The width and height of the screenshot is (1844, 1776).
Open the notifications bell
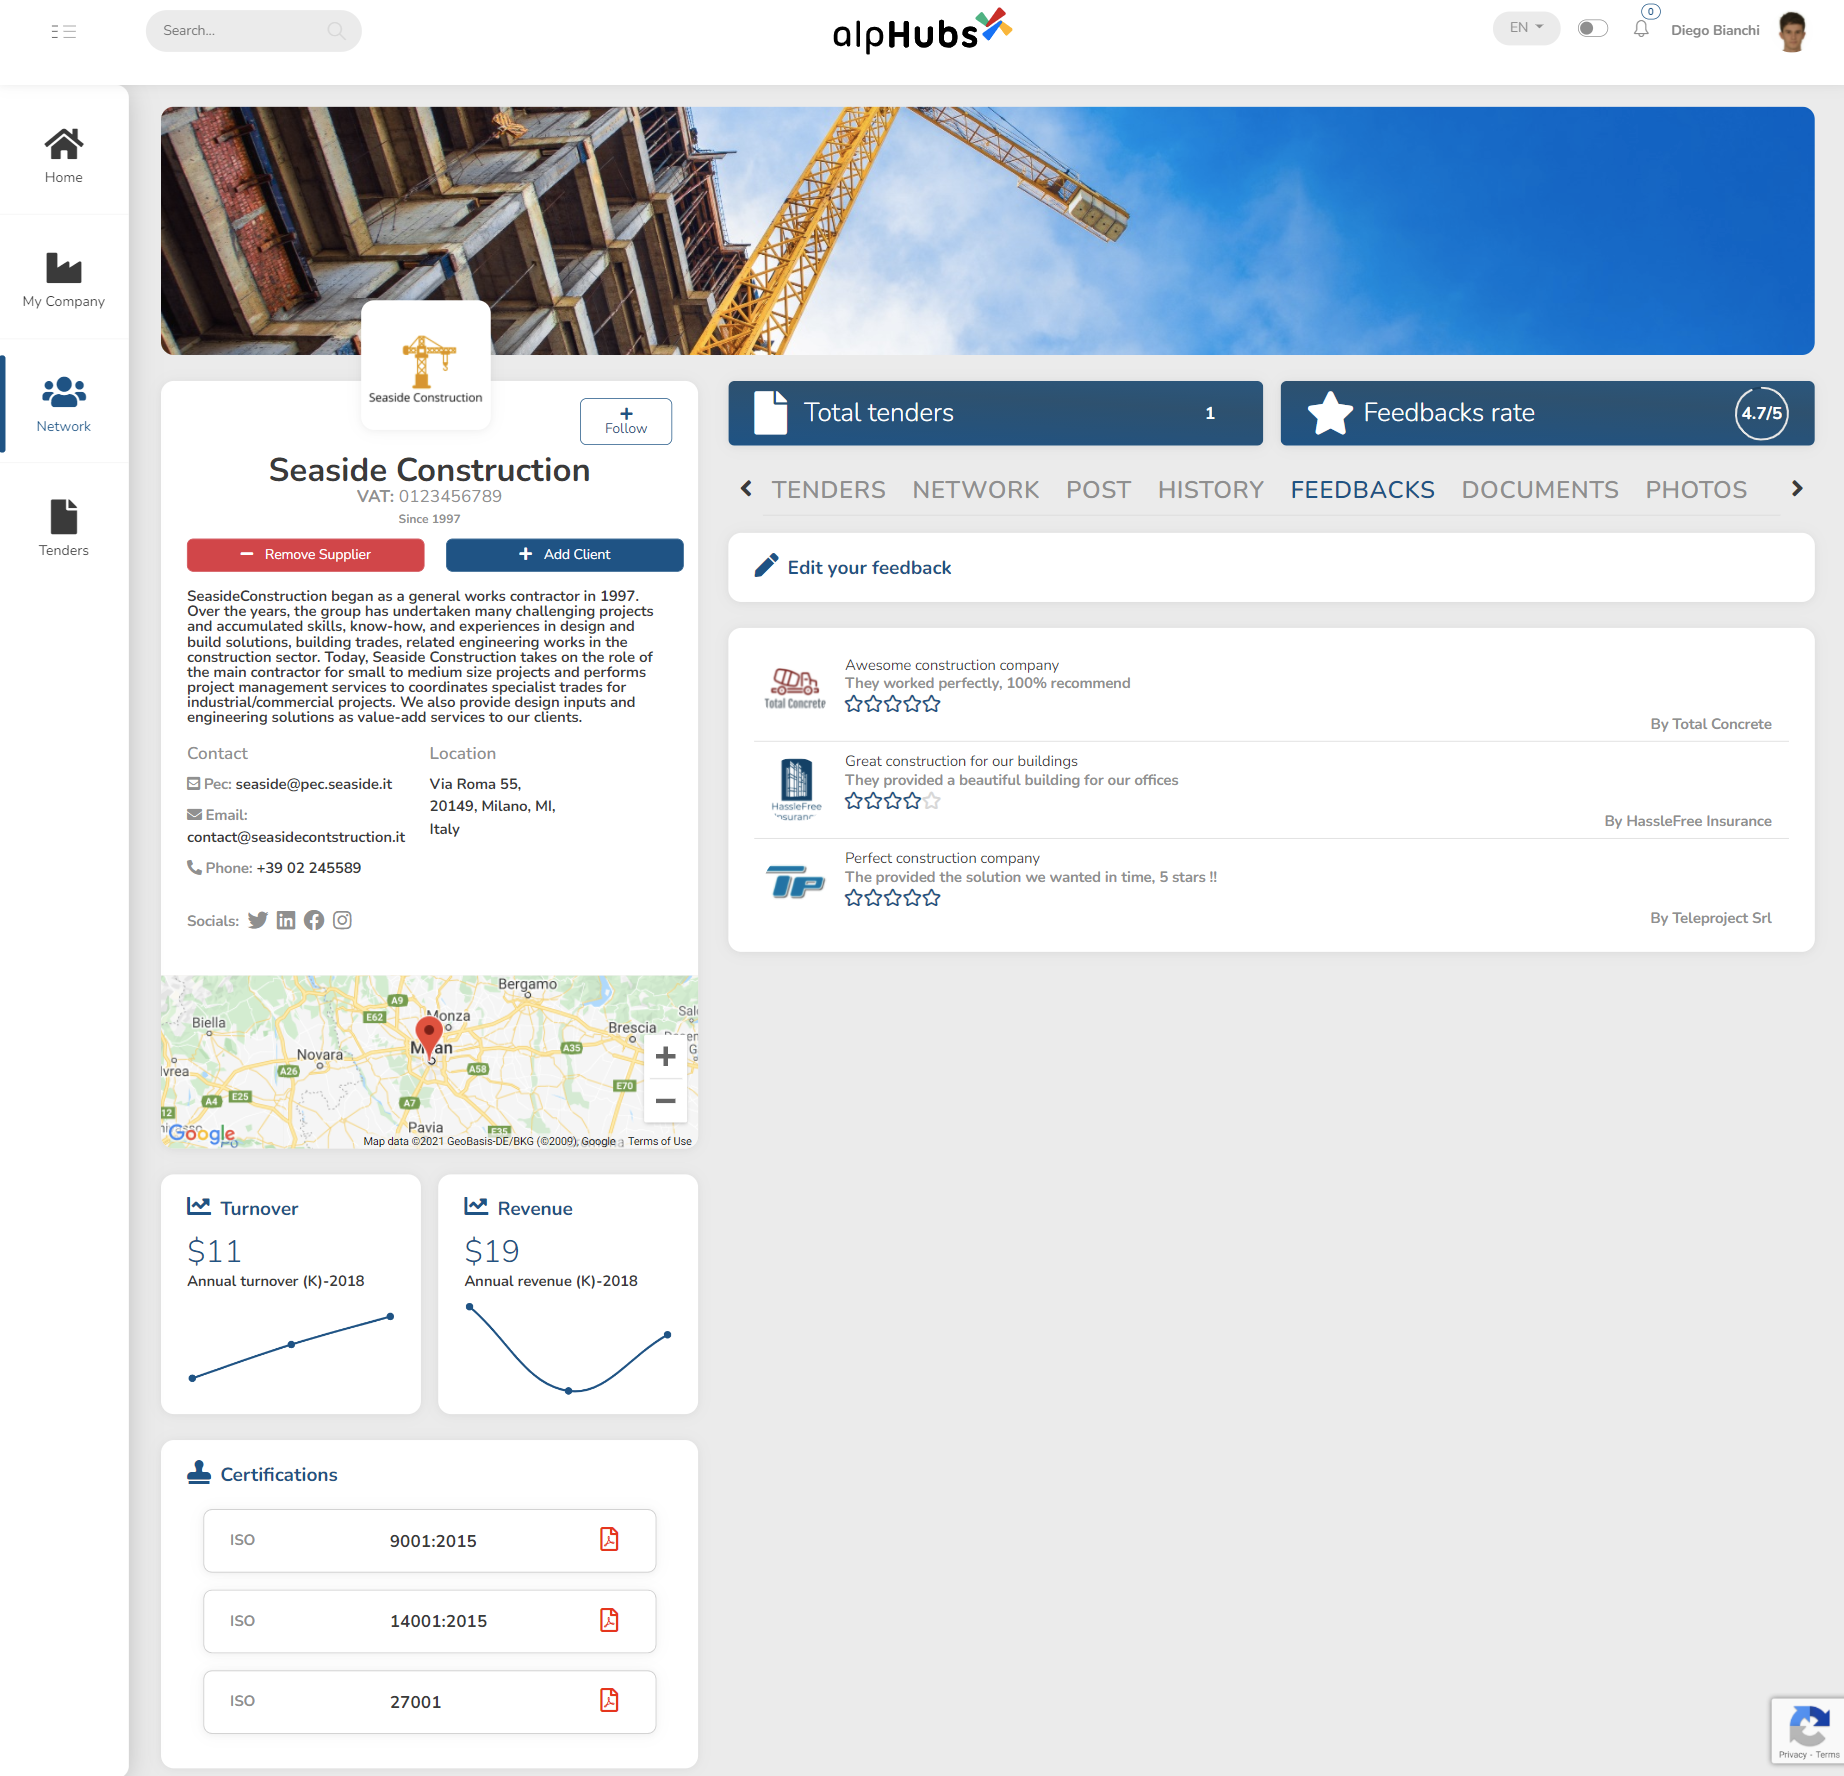(x=1641, y=29)
